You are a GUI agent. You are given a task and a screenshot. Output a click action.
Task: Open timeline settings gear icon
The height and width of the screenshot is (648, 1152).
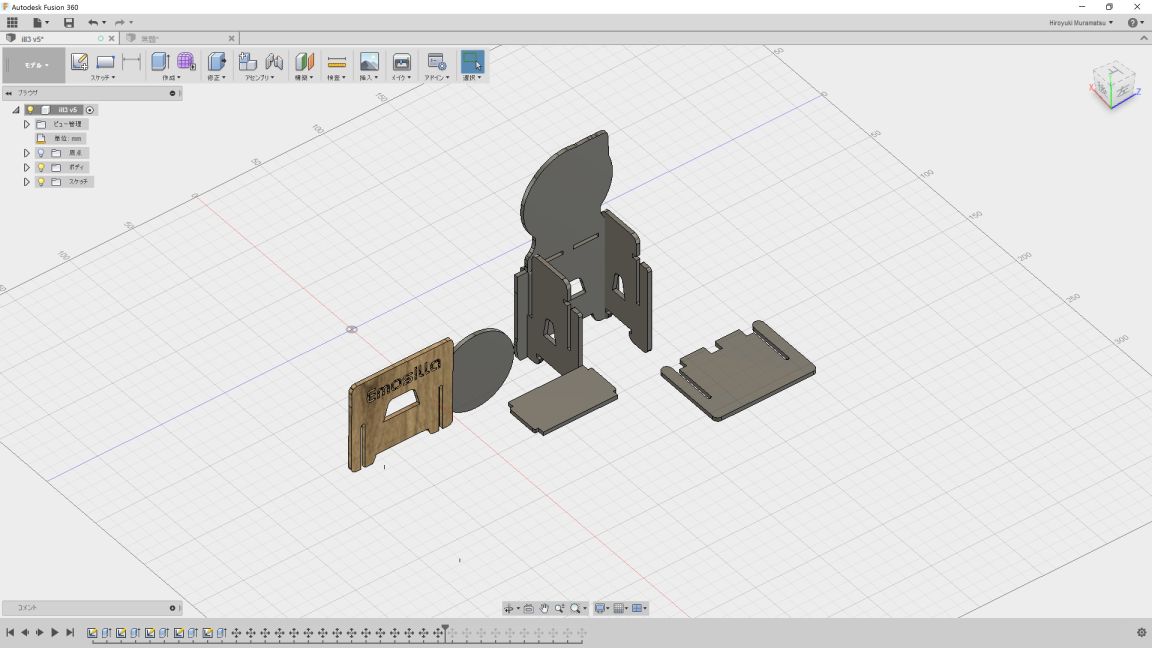(x=1141, y=633)
